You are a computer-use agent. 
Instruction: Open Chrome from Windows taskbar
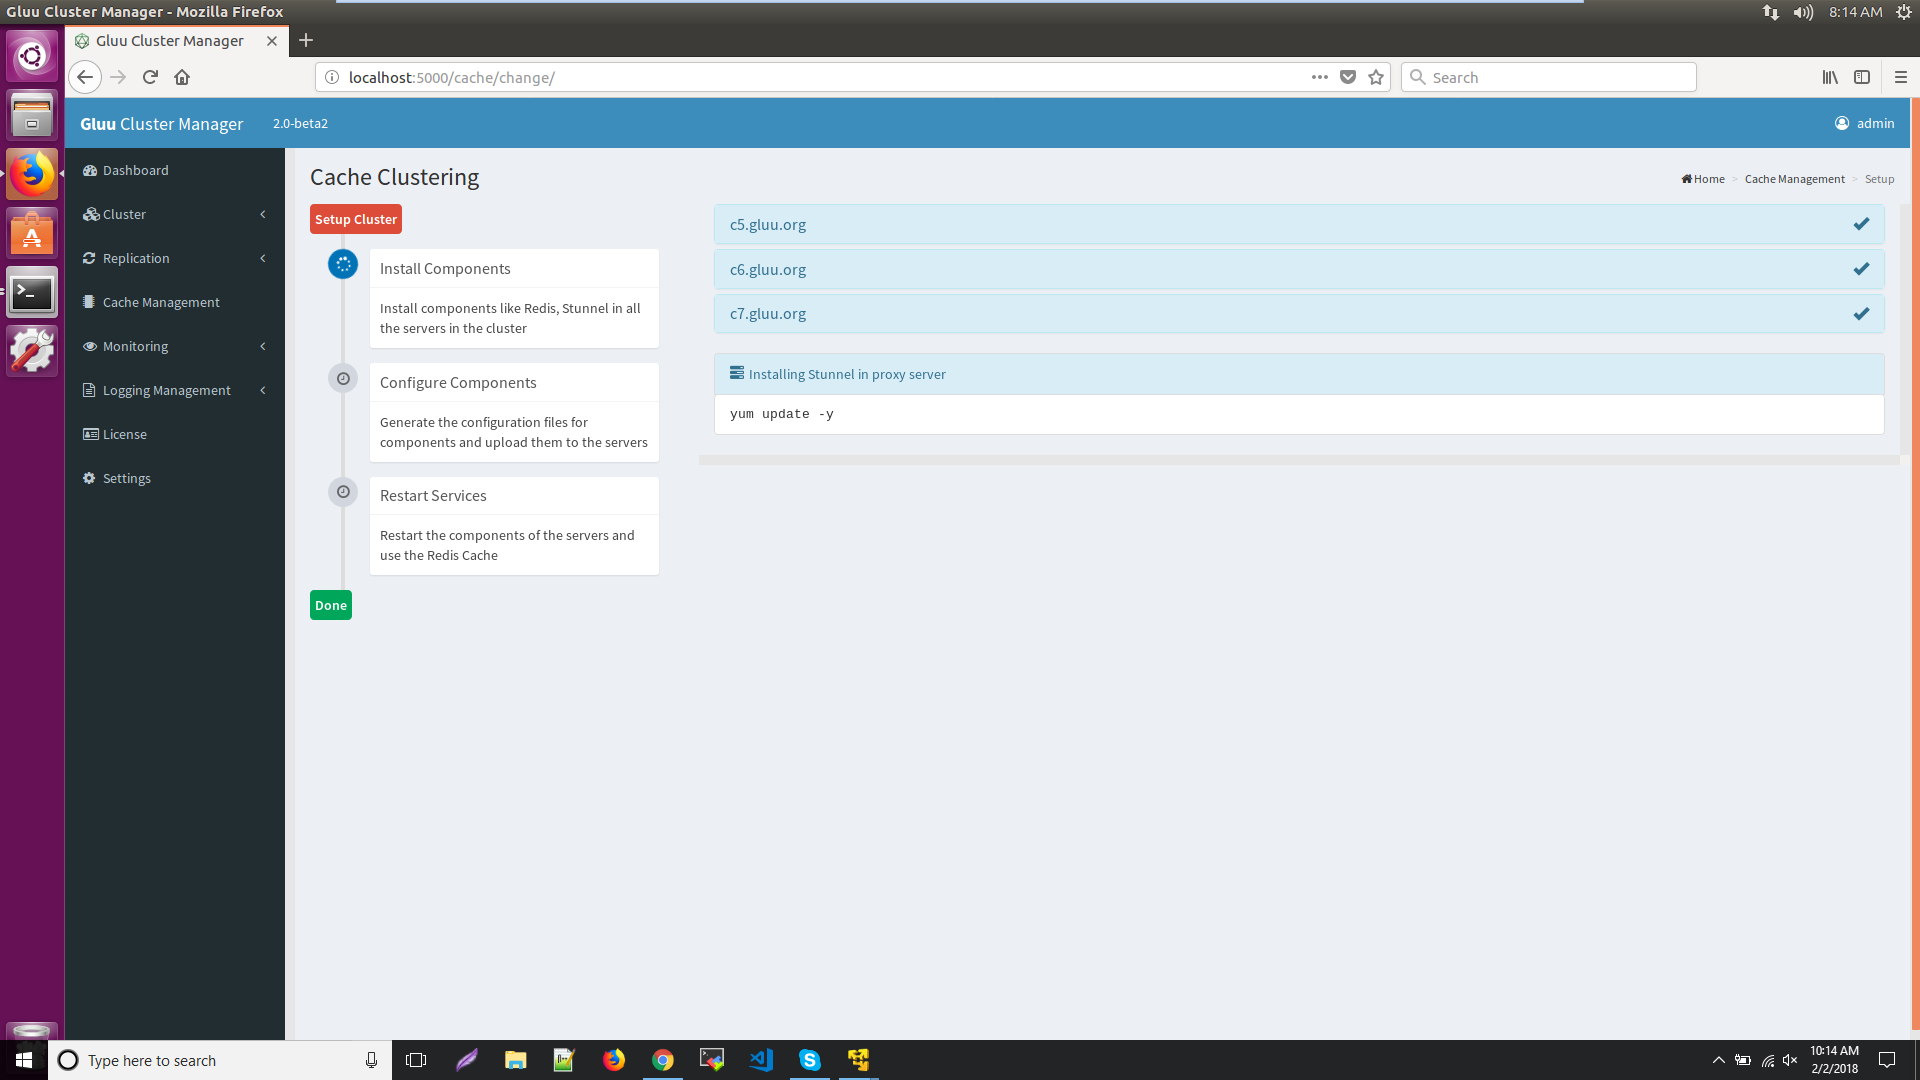tap(663, 1060)
